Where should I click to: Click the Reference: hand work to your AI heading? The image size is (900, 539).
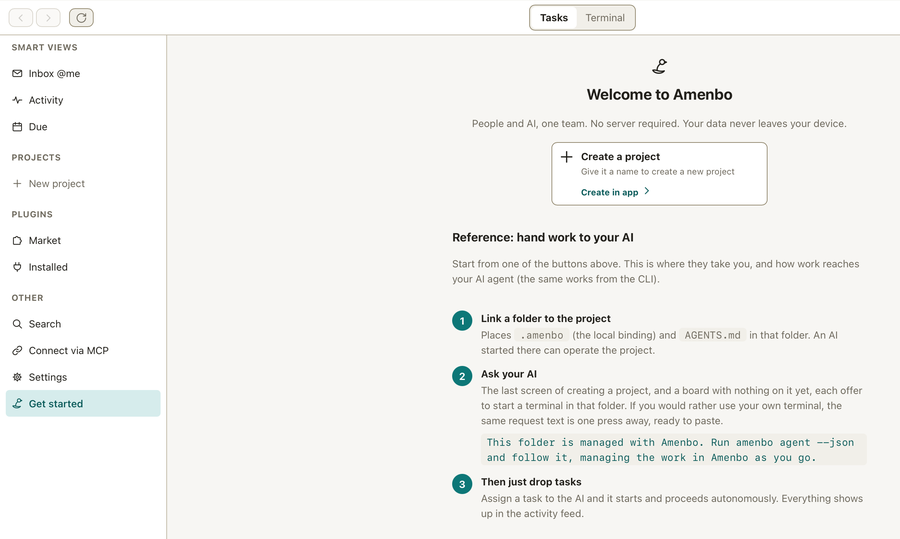click(x=543, y=238)
